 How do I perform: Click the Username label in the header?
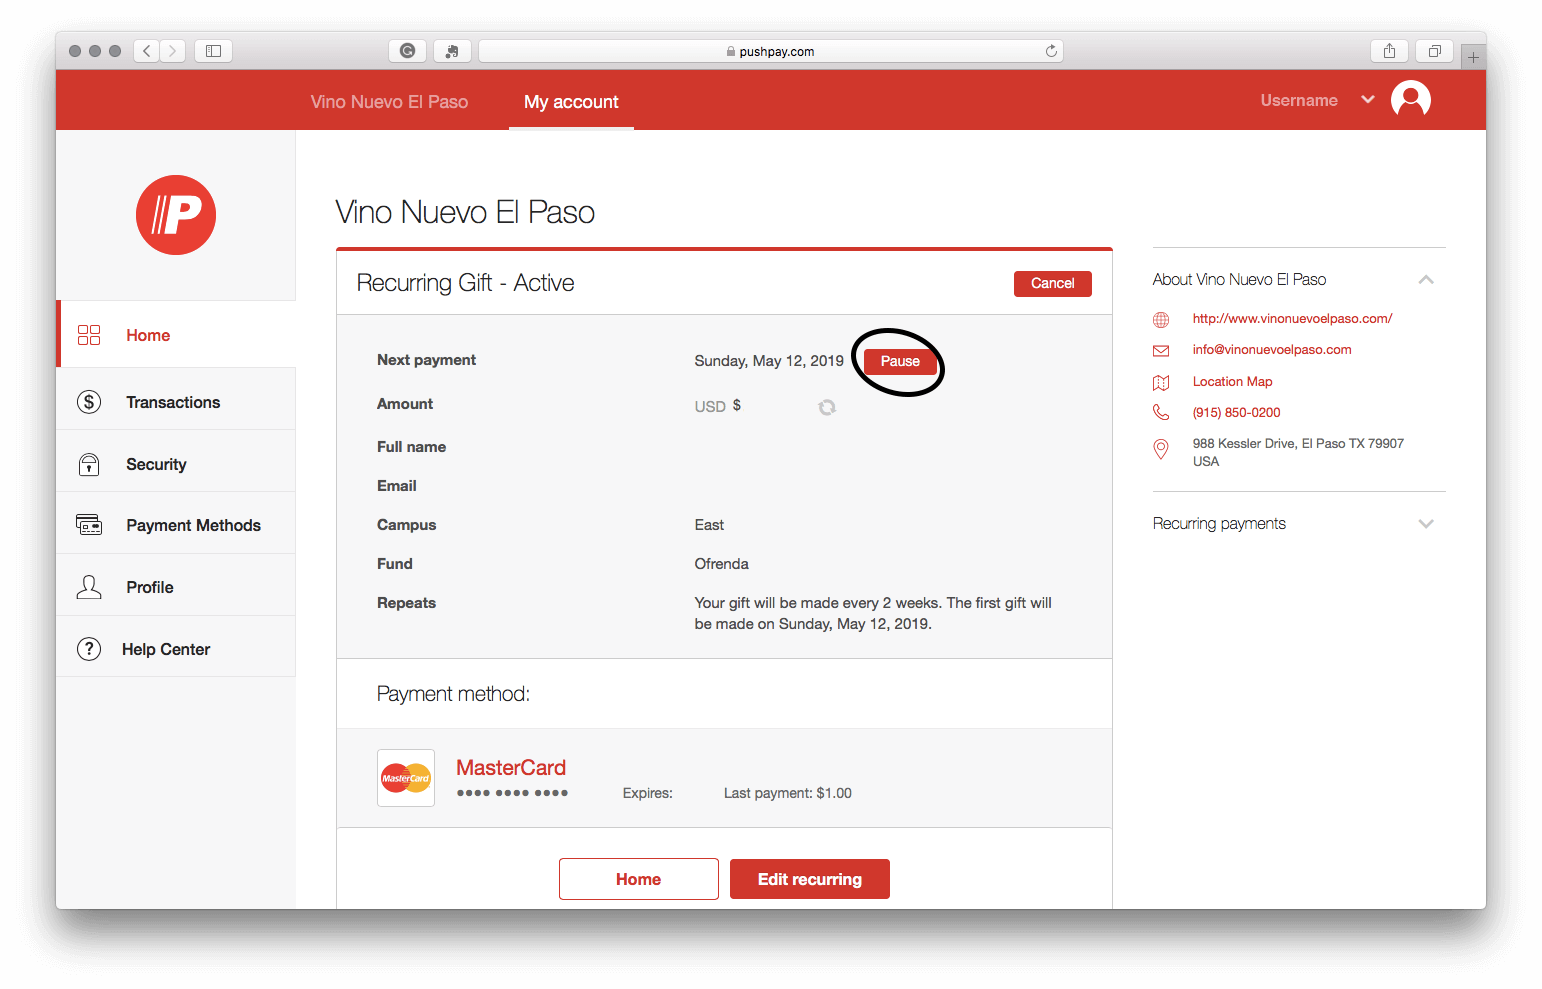[1299, 100]
